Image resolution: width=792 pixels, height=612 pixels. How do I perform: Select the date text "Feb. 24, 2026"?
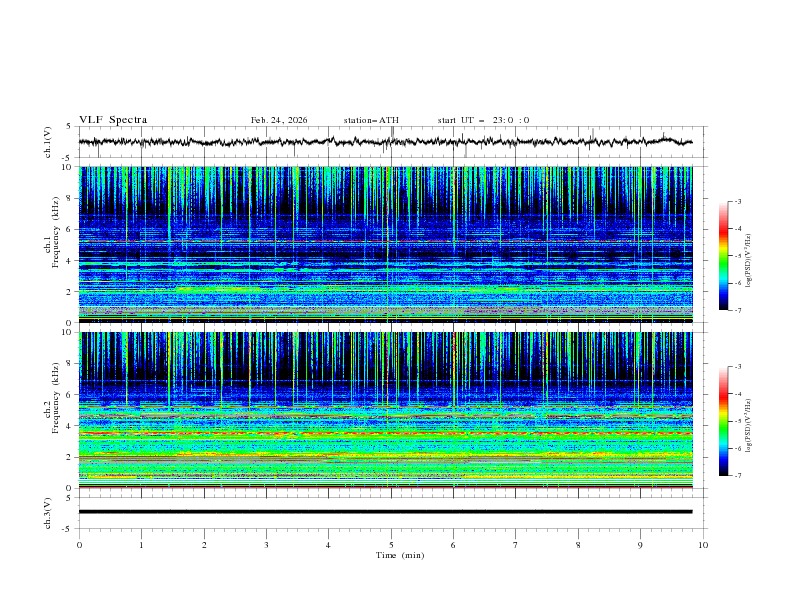tap(279, 120)
